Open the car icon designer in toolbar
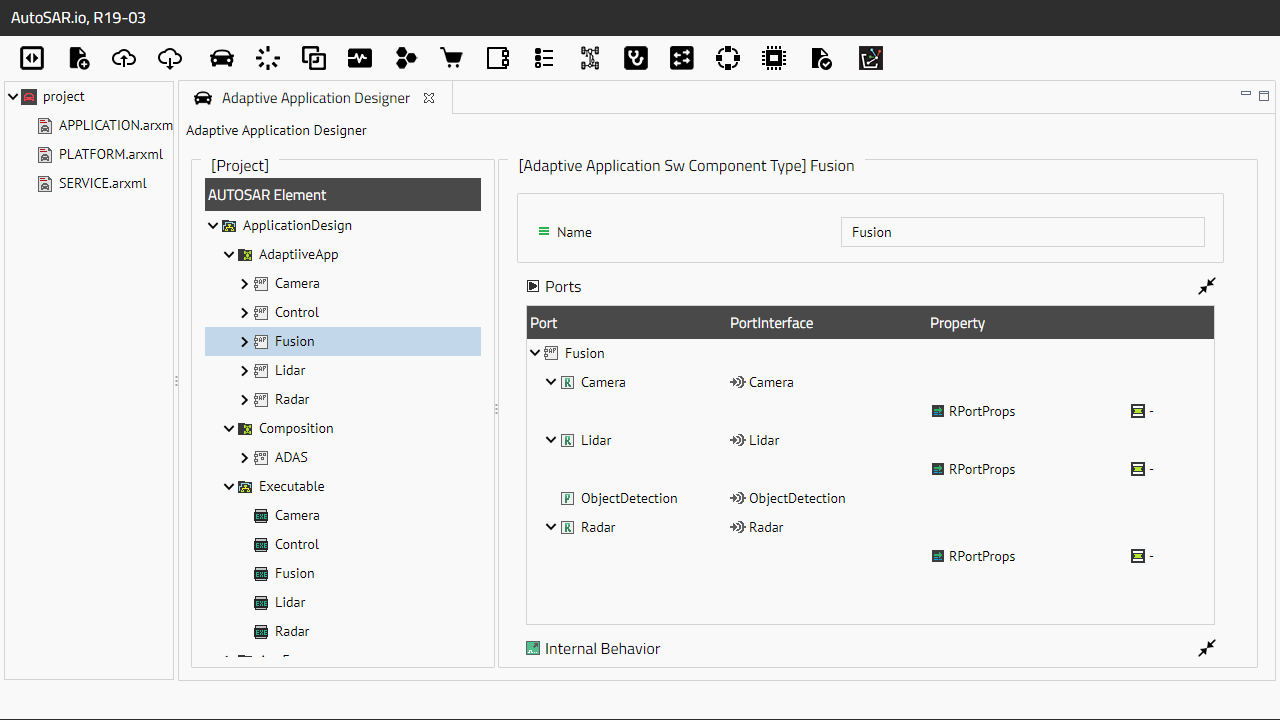Image resolution: width=1280 pixels, height=720 pixels. click(222, 58)
